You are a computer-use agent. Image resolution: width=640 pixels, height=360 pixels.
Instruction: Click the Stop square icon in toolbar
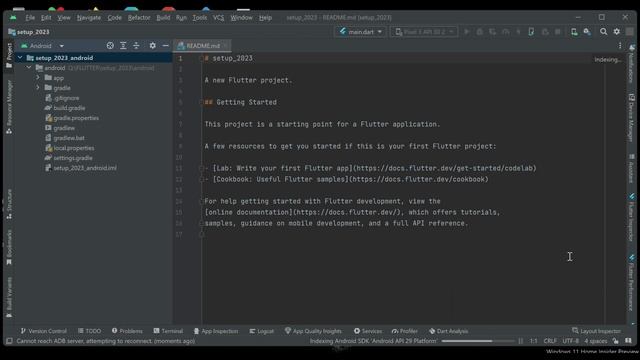(x=558, y=32)
